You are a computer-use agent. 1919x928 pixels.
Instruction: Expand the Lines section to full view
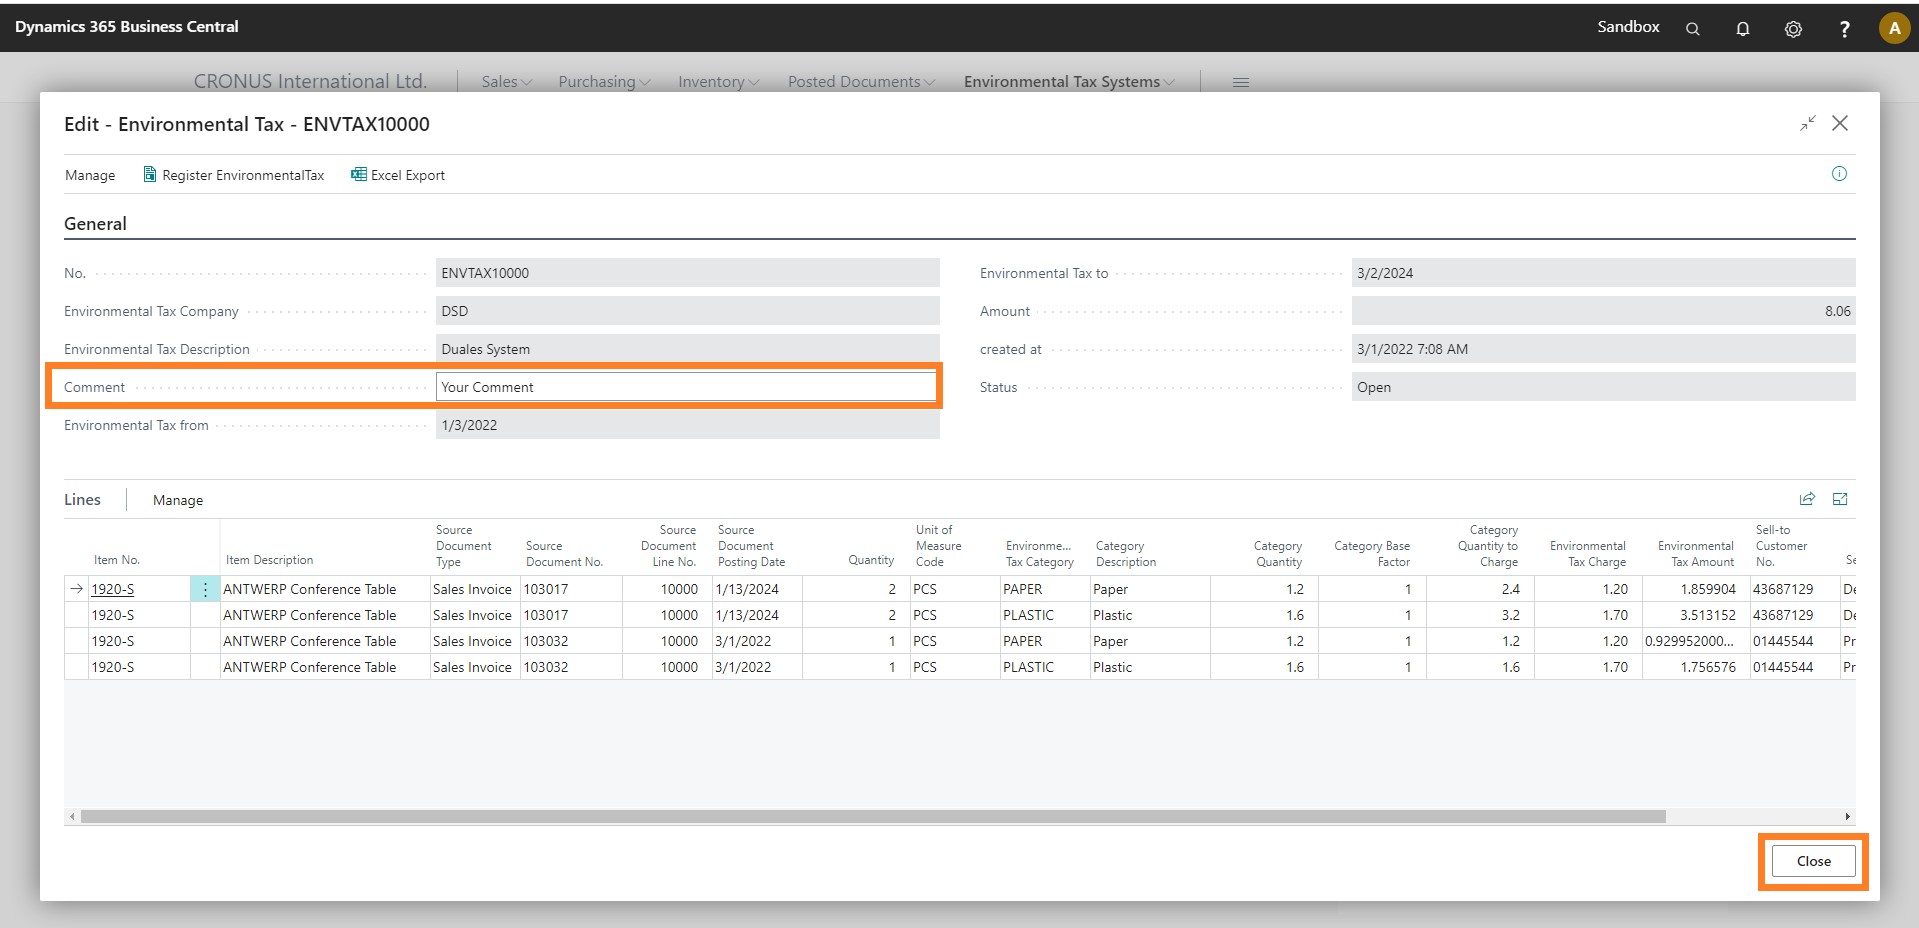click(x=1839, y=499)
